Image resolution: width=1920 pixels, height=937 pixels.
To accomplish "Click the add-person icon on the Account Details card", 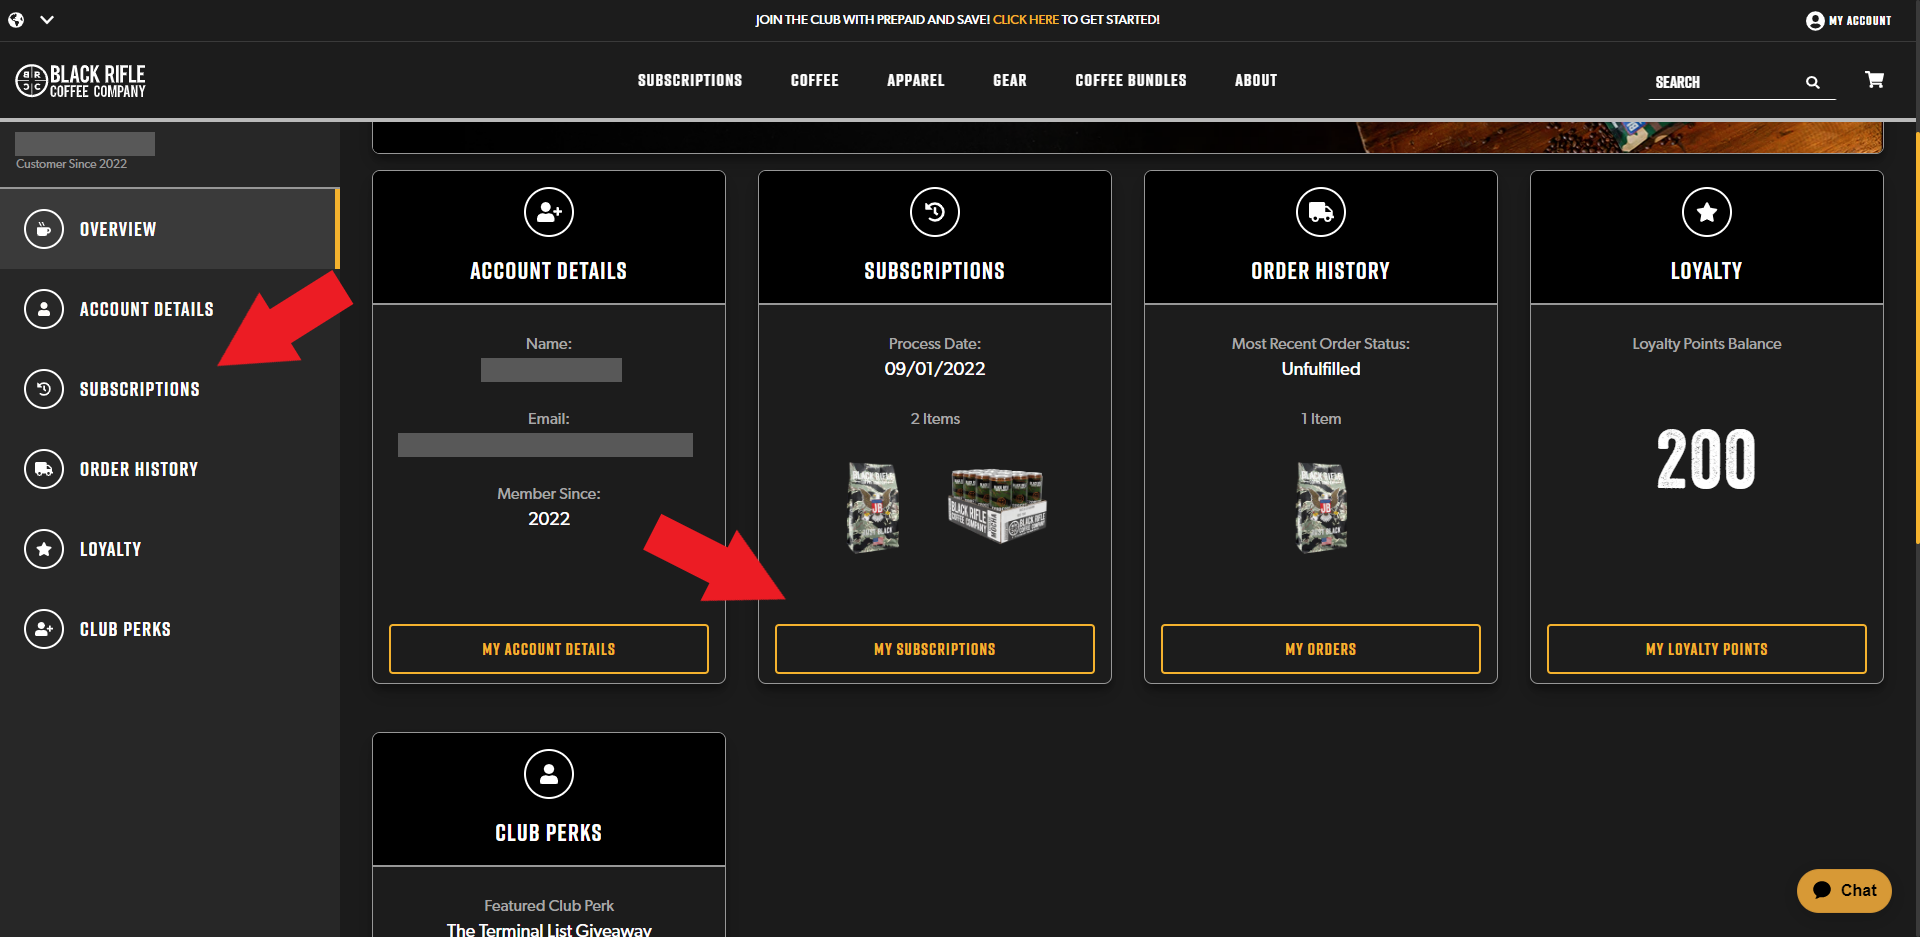I will [x=548, y=212].
